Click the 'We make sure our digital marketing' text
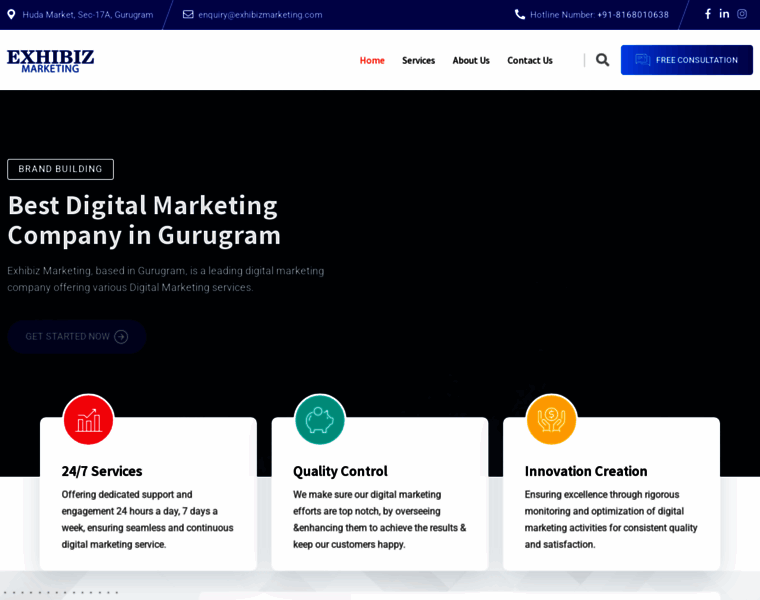Viewport: 760px width, 600px height. click(x=380, y=520)
